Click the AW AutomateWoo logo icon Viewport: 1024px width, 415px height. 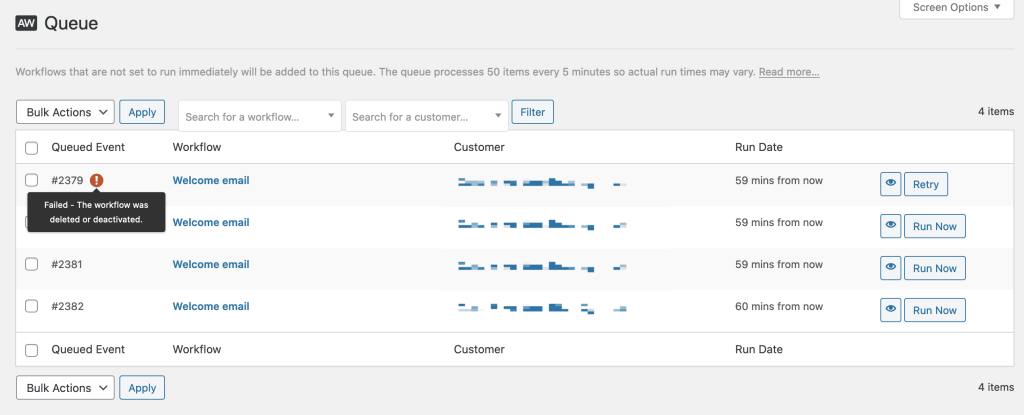coord(26,23)
